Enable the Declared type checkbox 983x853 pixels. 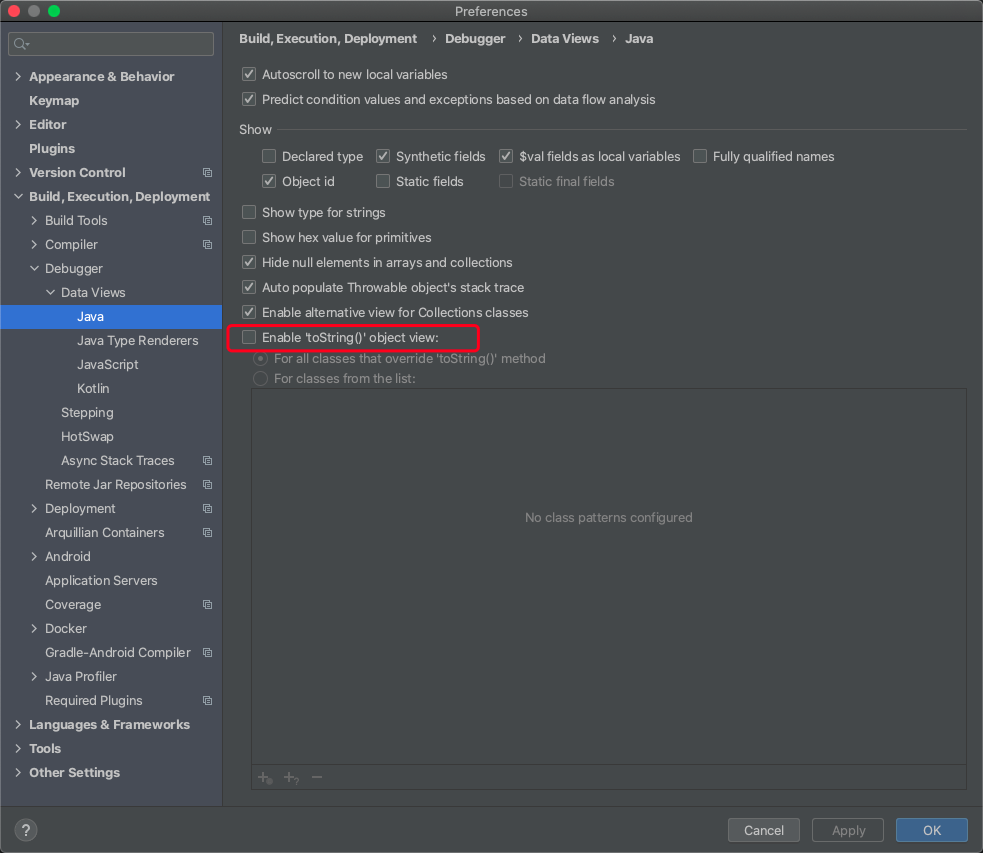(x=269, y=157)
